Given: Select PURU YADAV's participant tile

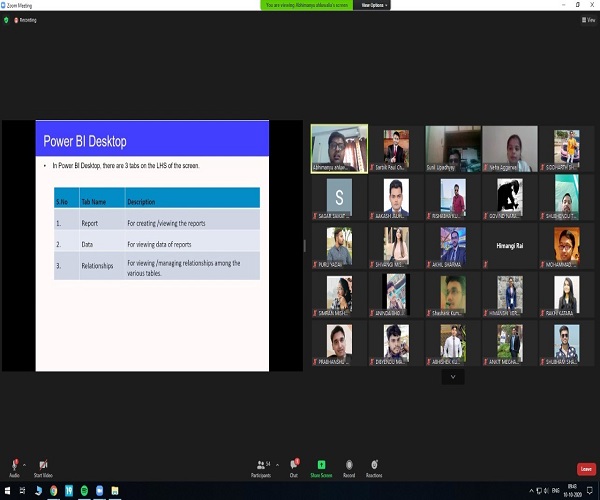Looking at the screenshot, I should click(x=339, y=246).
